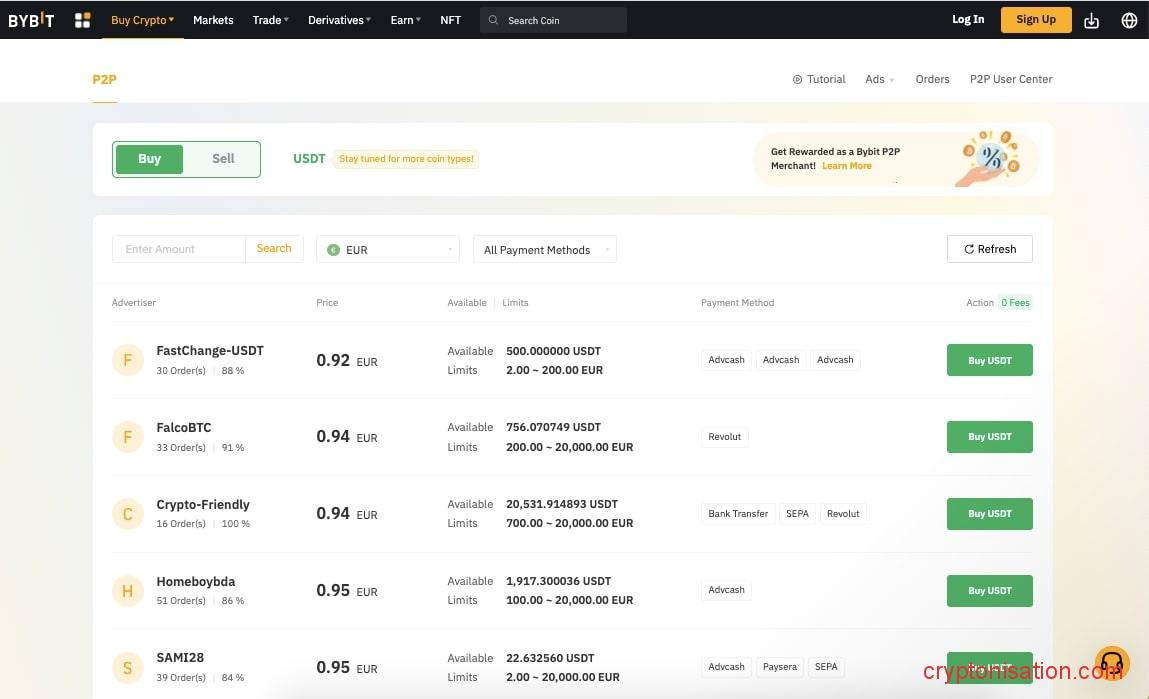Open the apps grid icon beside the logo
The image size is (1149, 699).
coord(82,19)
